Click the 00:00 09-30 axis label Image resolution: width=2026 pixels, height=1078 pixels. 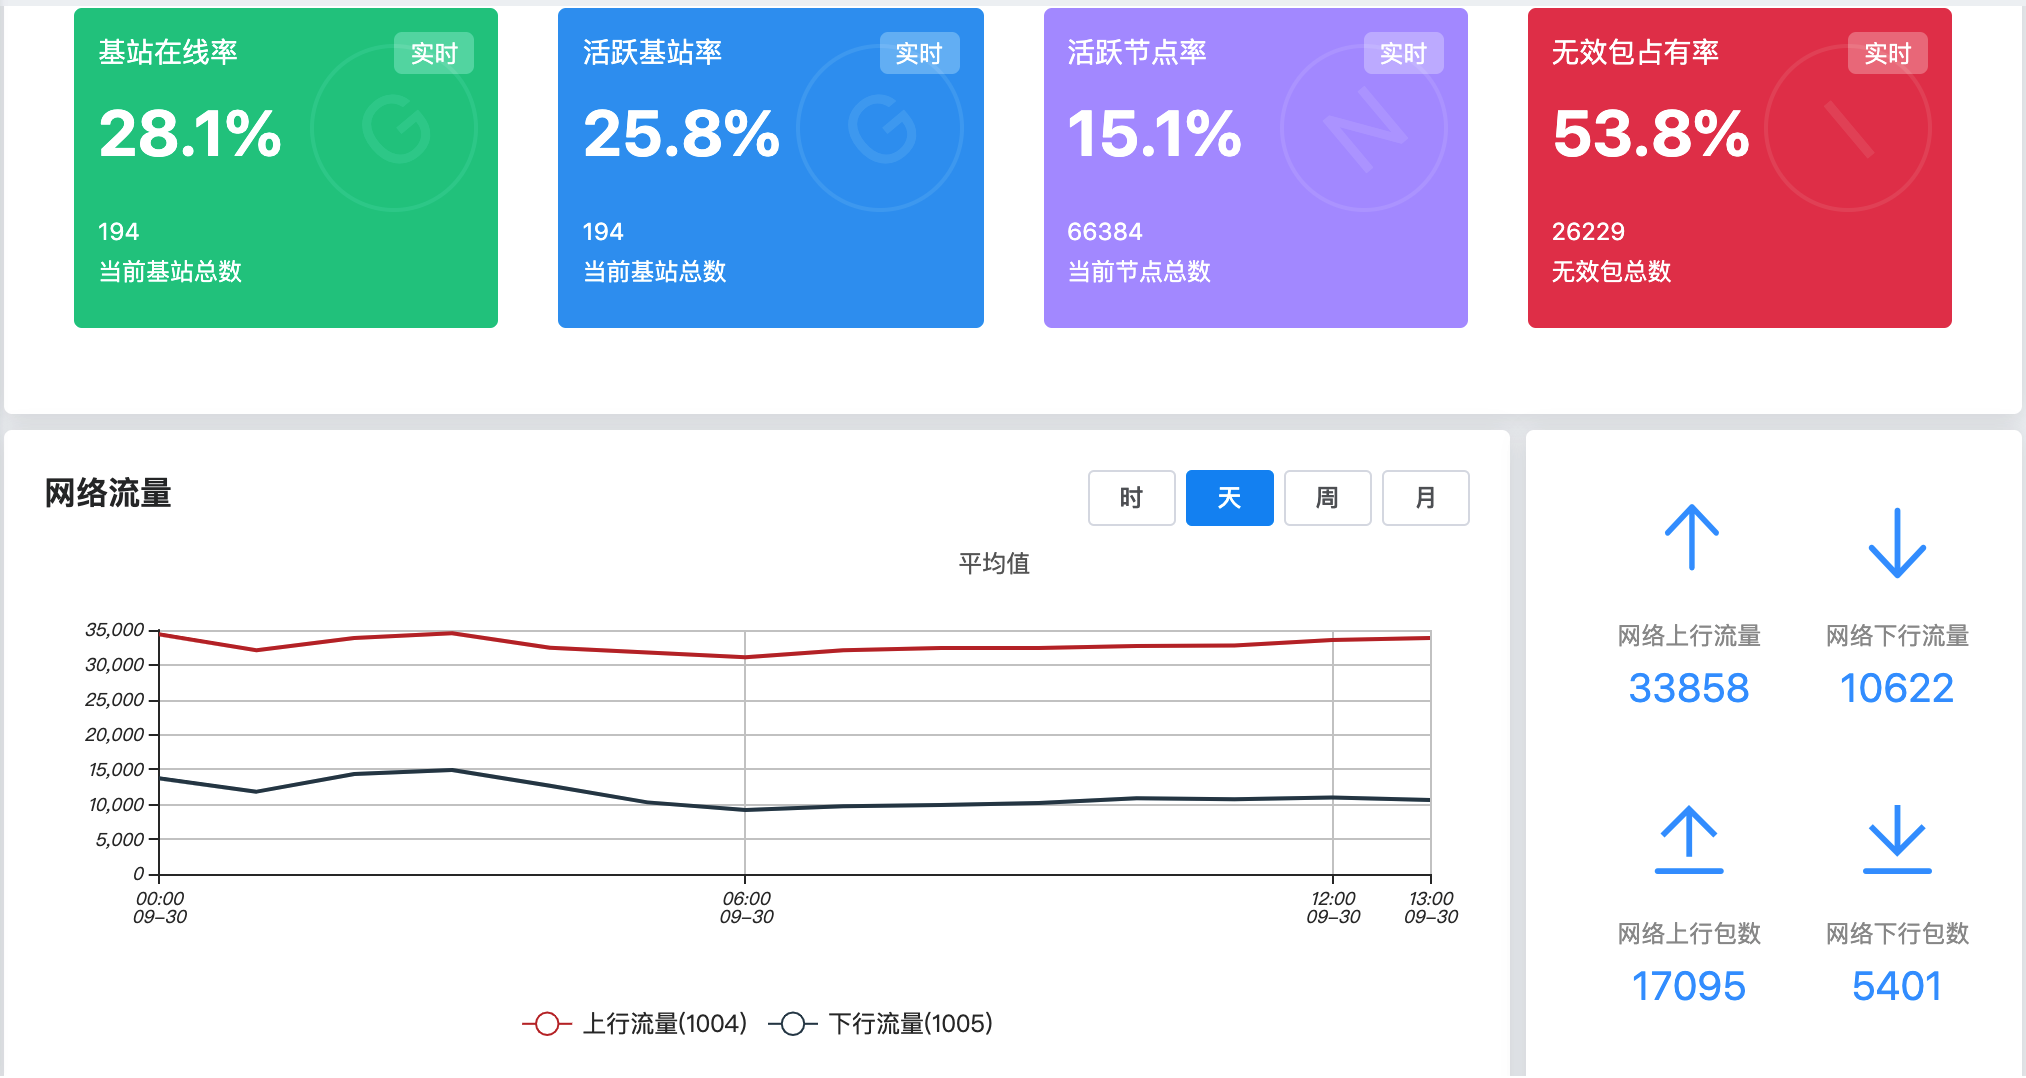pyautogui.click(x=160, y=907)
